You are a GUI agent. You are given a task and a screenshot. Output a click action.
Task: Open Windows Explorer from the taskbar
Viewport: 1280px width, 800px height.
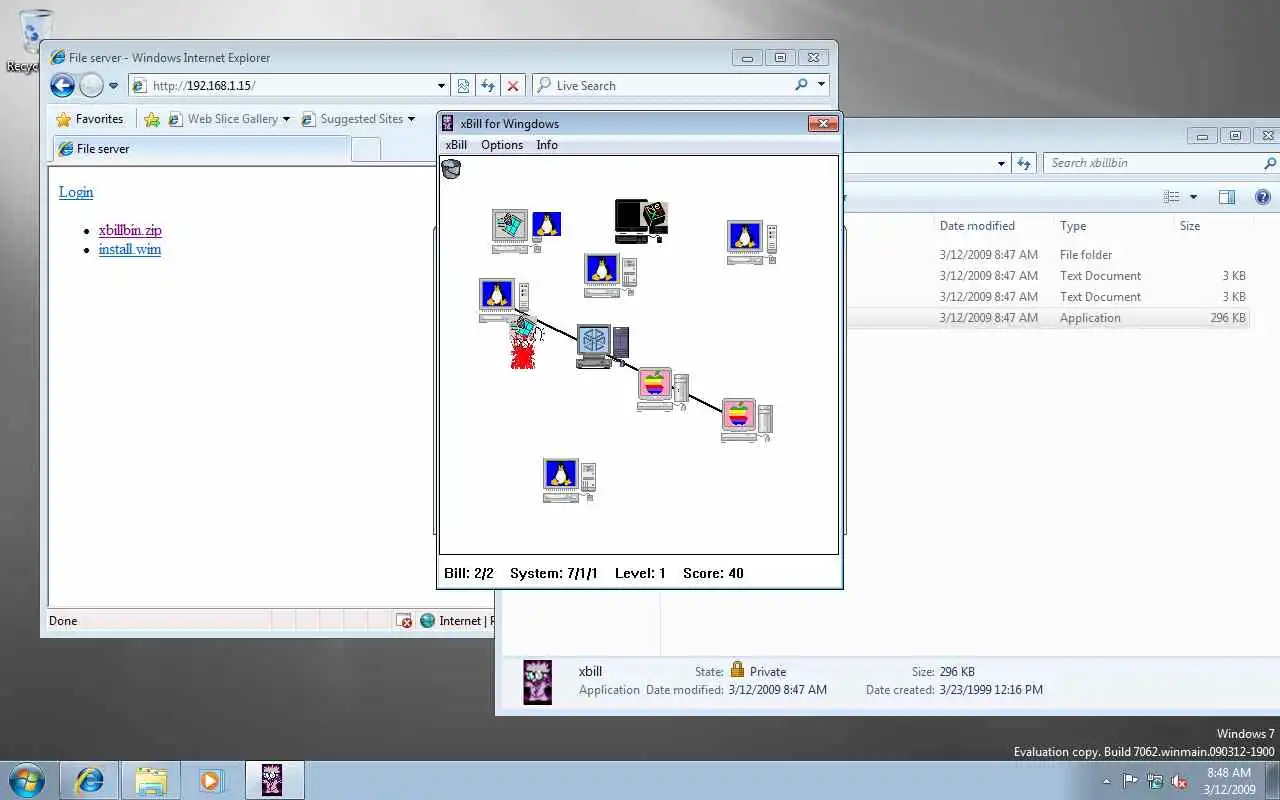point(151,780)
